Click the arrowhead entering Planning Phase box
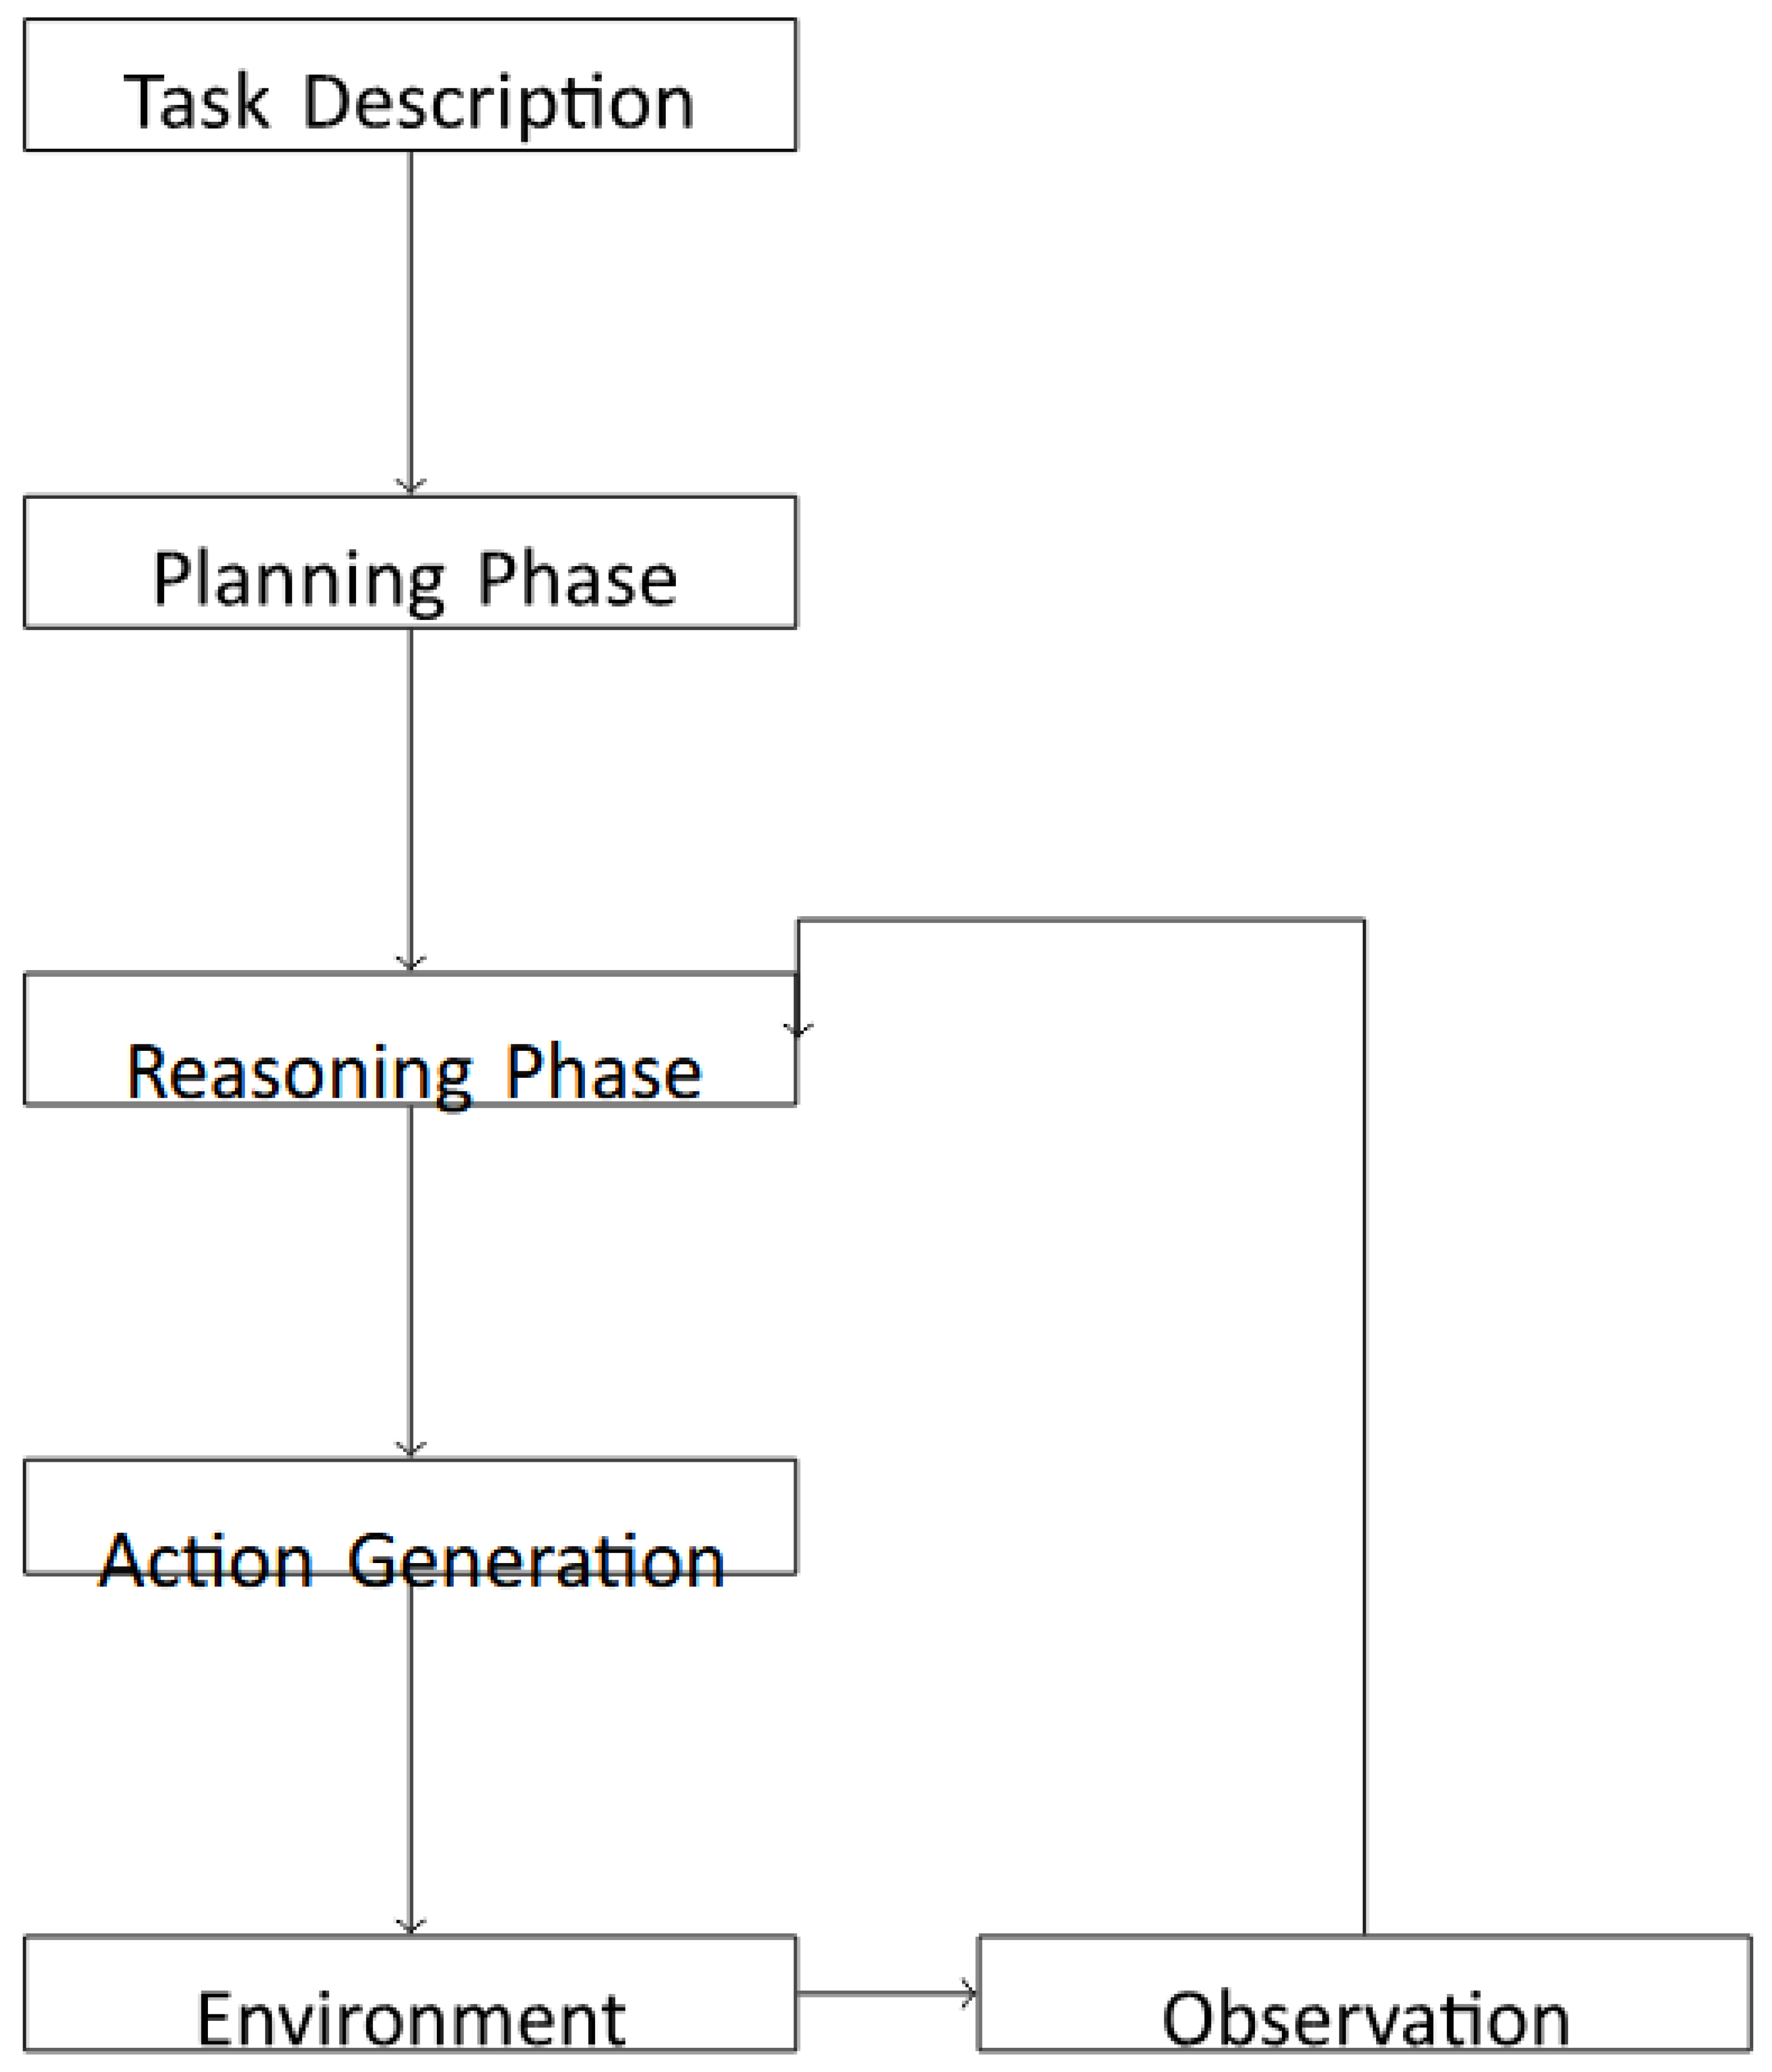The image size is (1772, 2072). [410, 488]
